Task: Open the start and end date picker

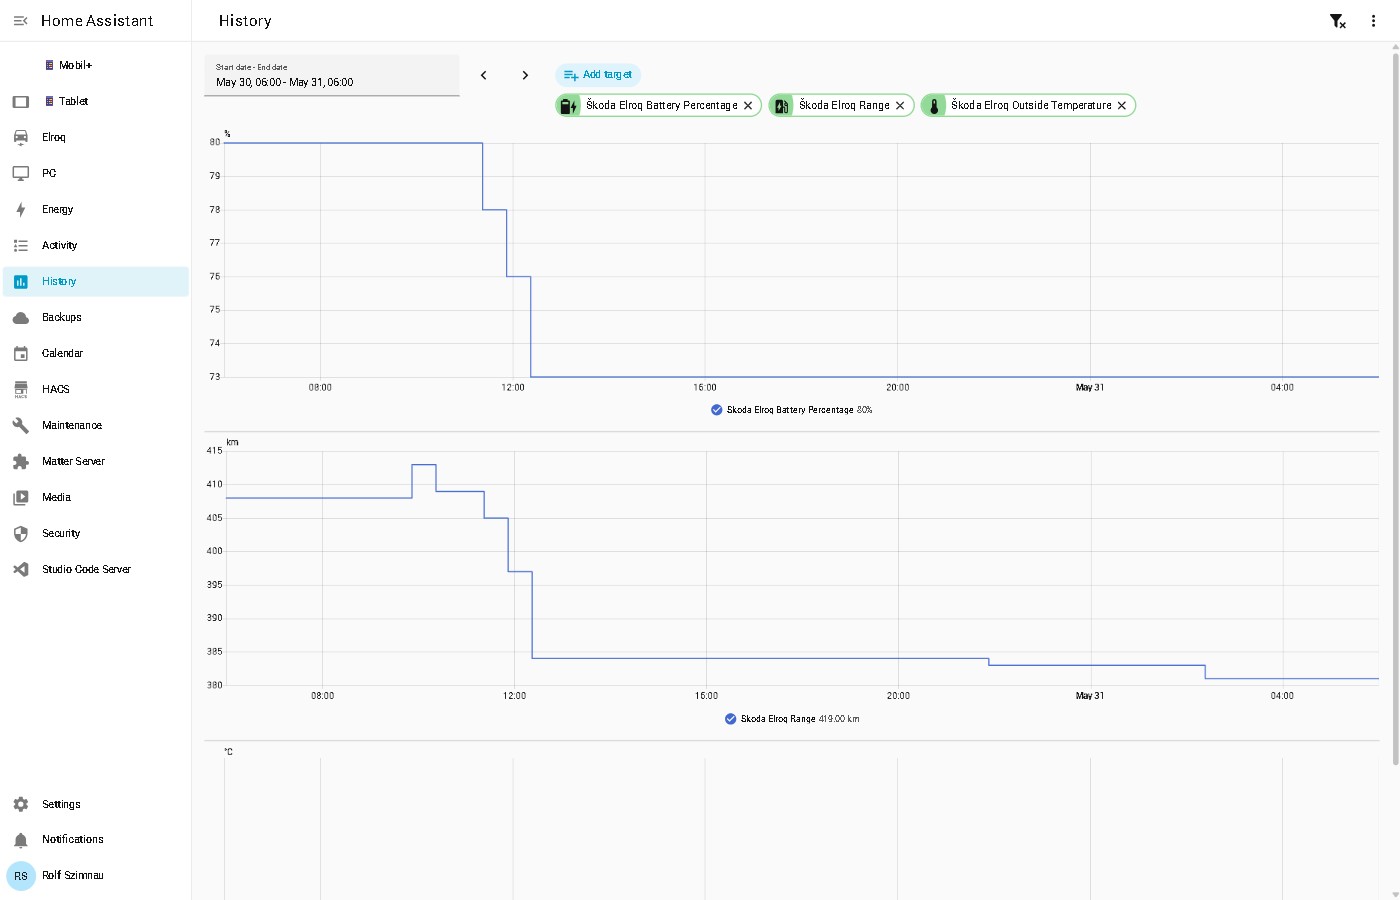Action: tap(332, 75)
